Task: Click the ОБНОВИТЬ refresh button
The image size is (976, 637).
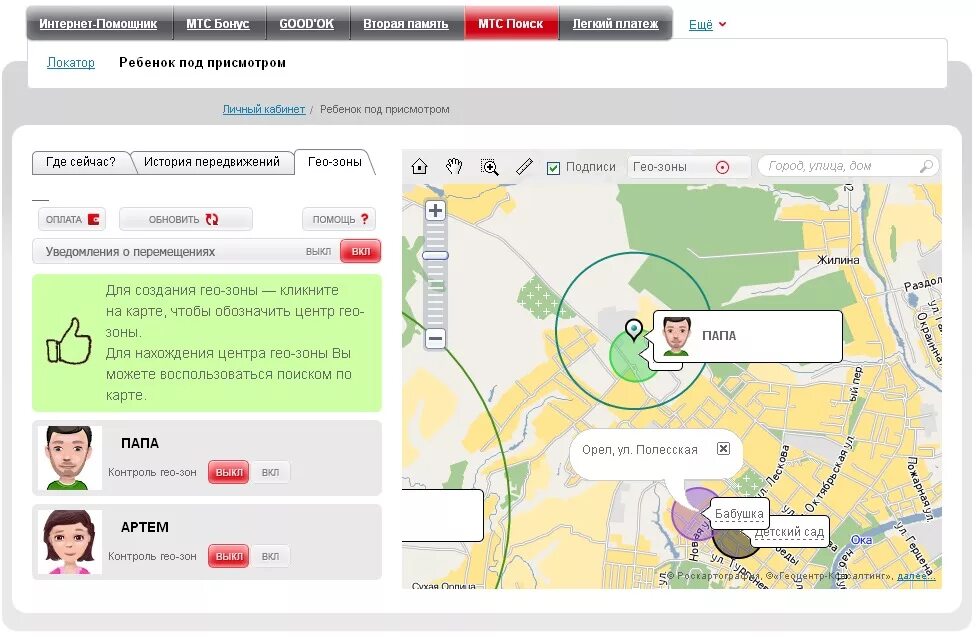Action: point(185,219)
